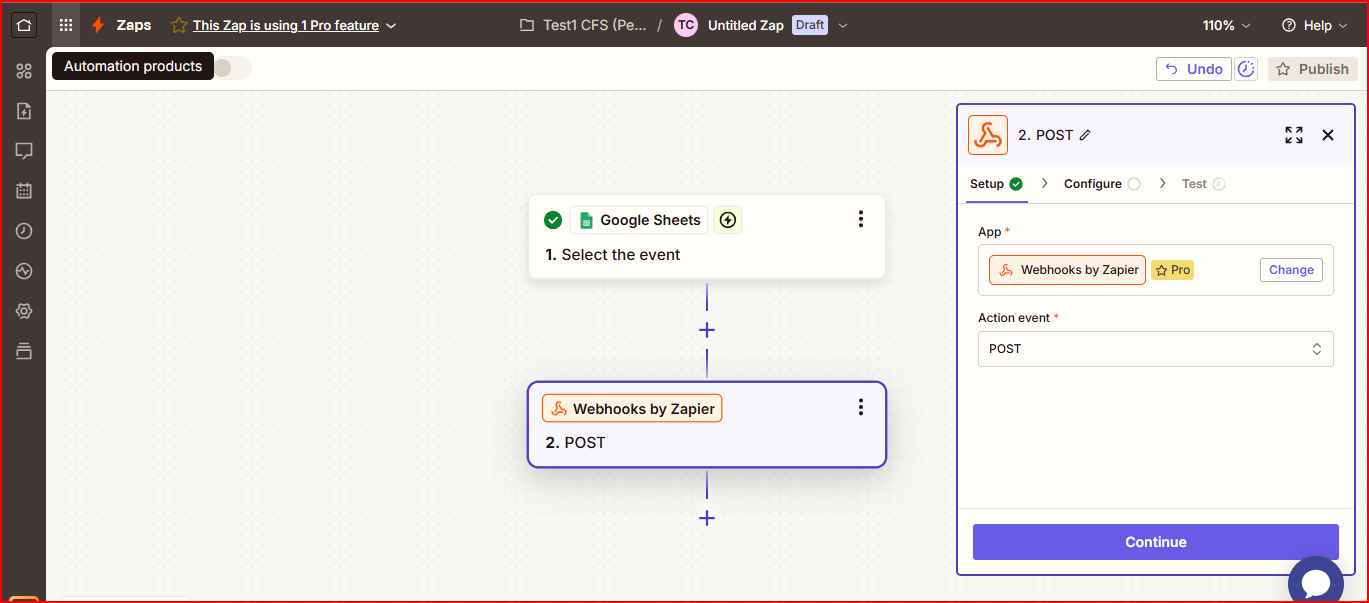Click the Help question mark icon
Viewport: 1369px width, 603px height.
[1289, 25]
